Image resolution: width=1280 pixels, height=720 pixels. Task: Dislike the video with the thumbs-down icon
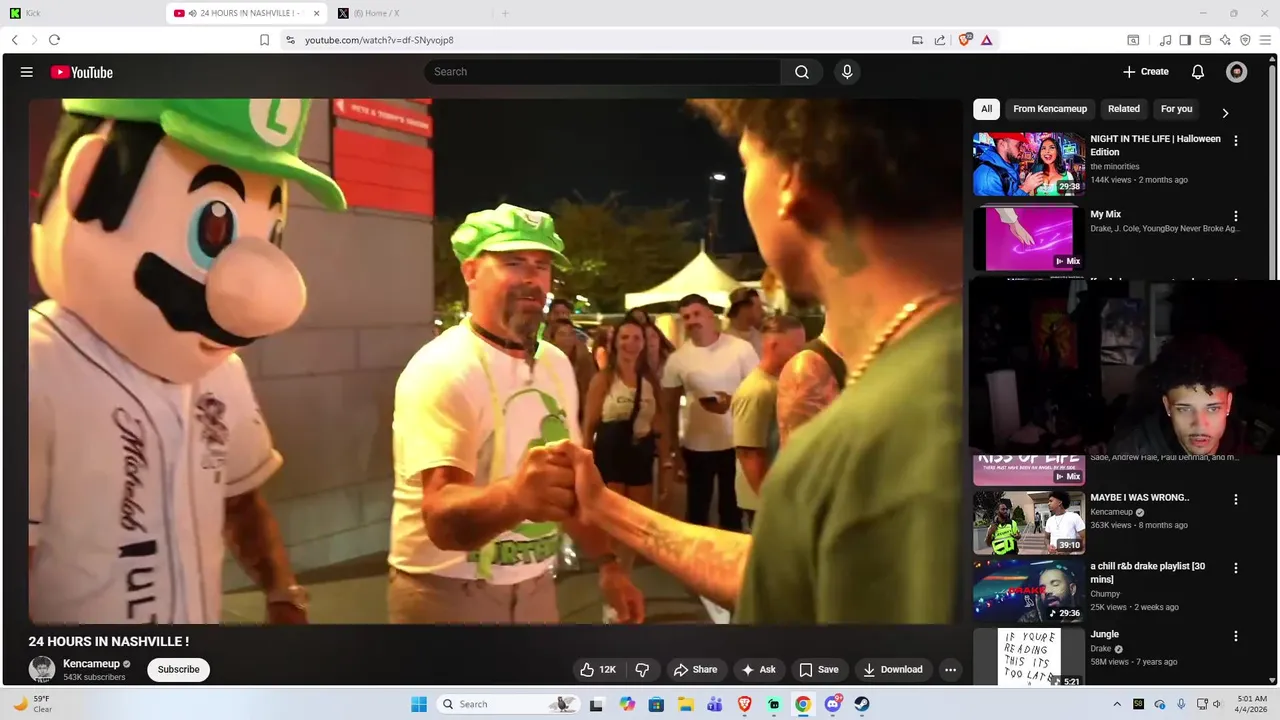(642, 670)
